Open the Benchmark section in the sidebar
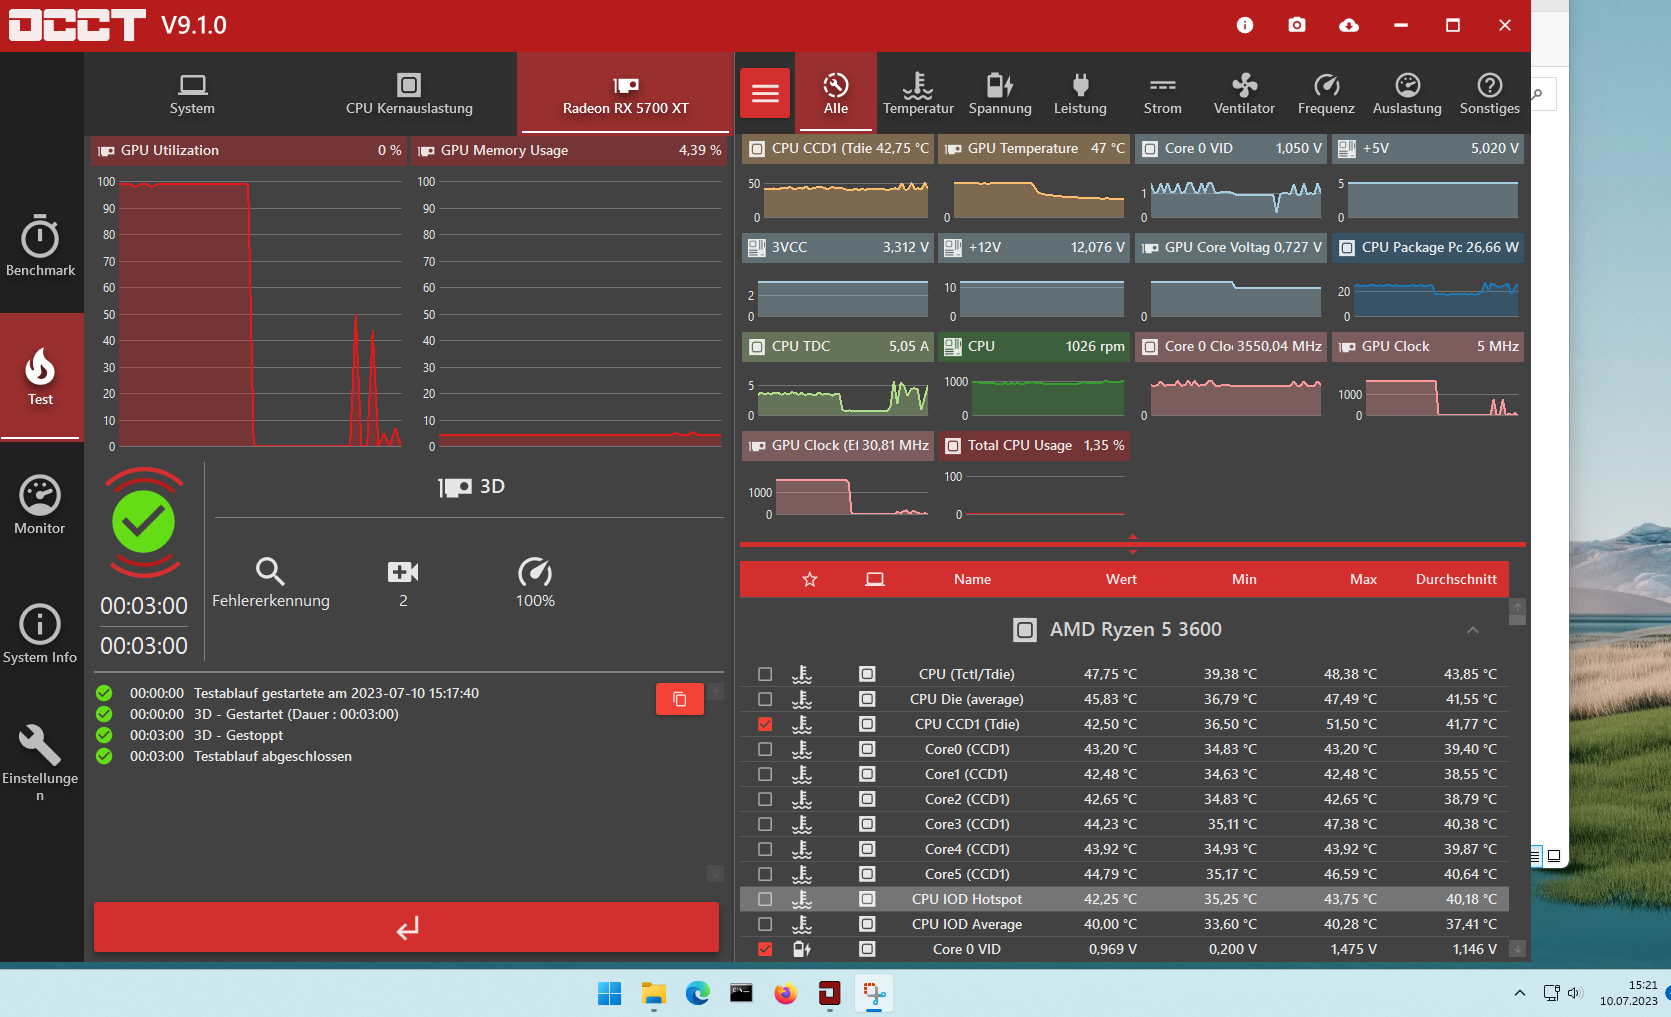Image resolution: width=1671 pixels, height=1017 pixels. click(40, 246)
